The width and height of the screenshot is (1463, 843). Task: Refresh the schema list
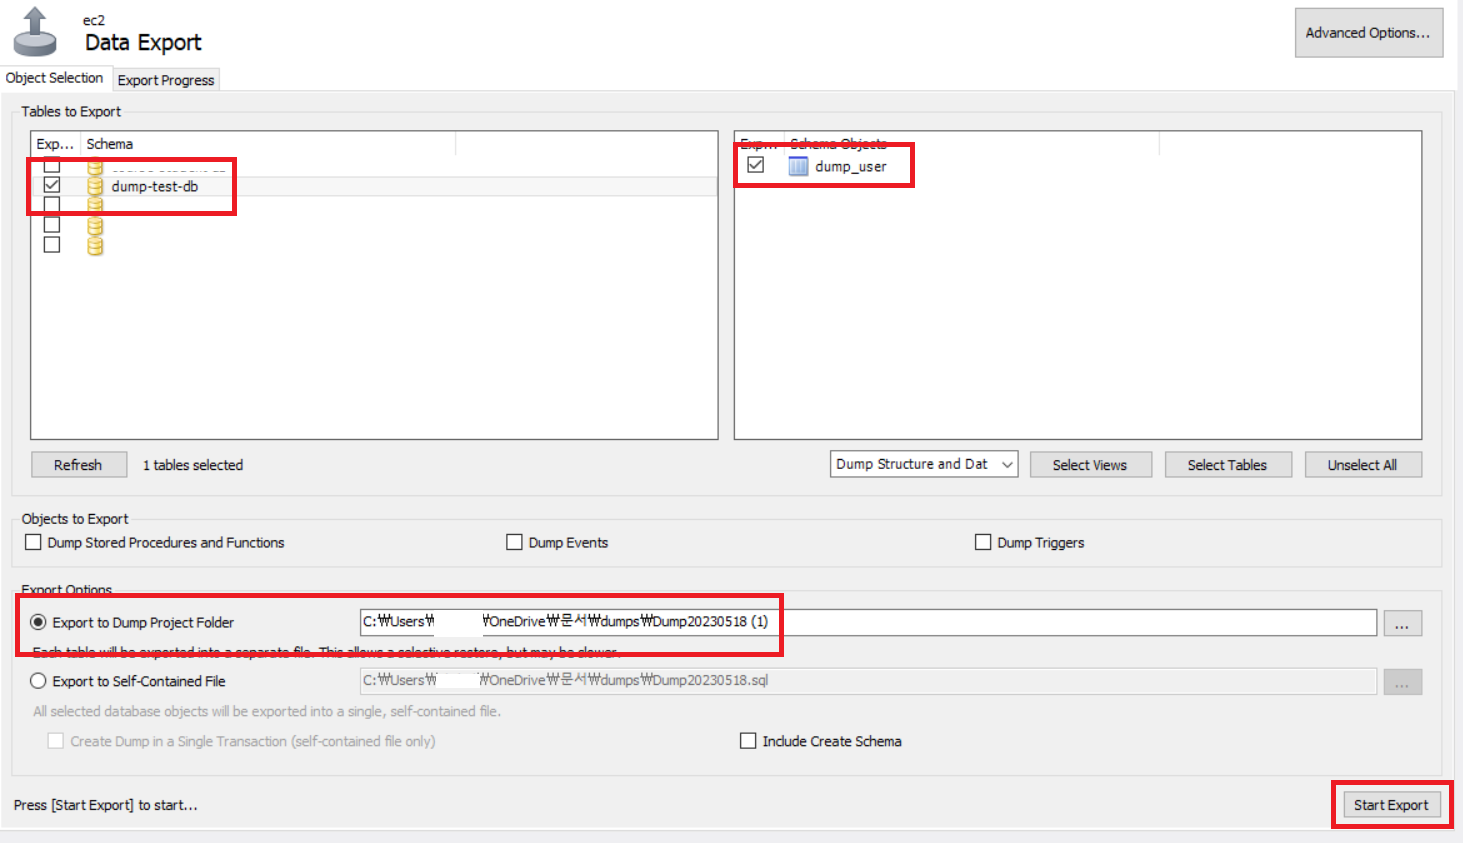click(x=78, y=465)
